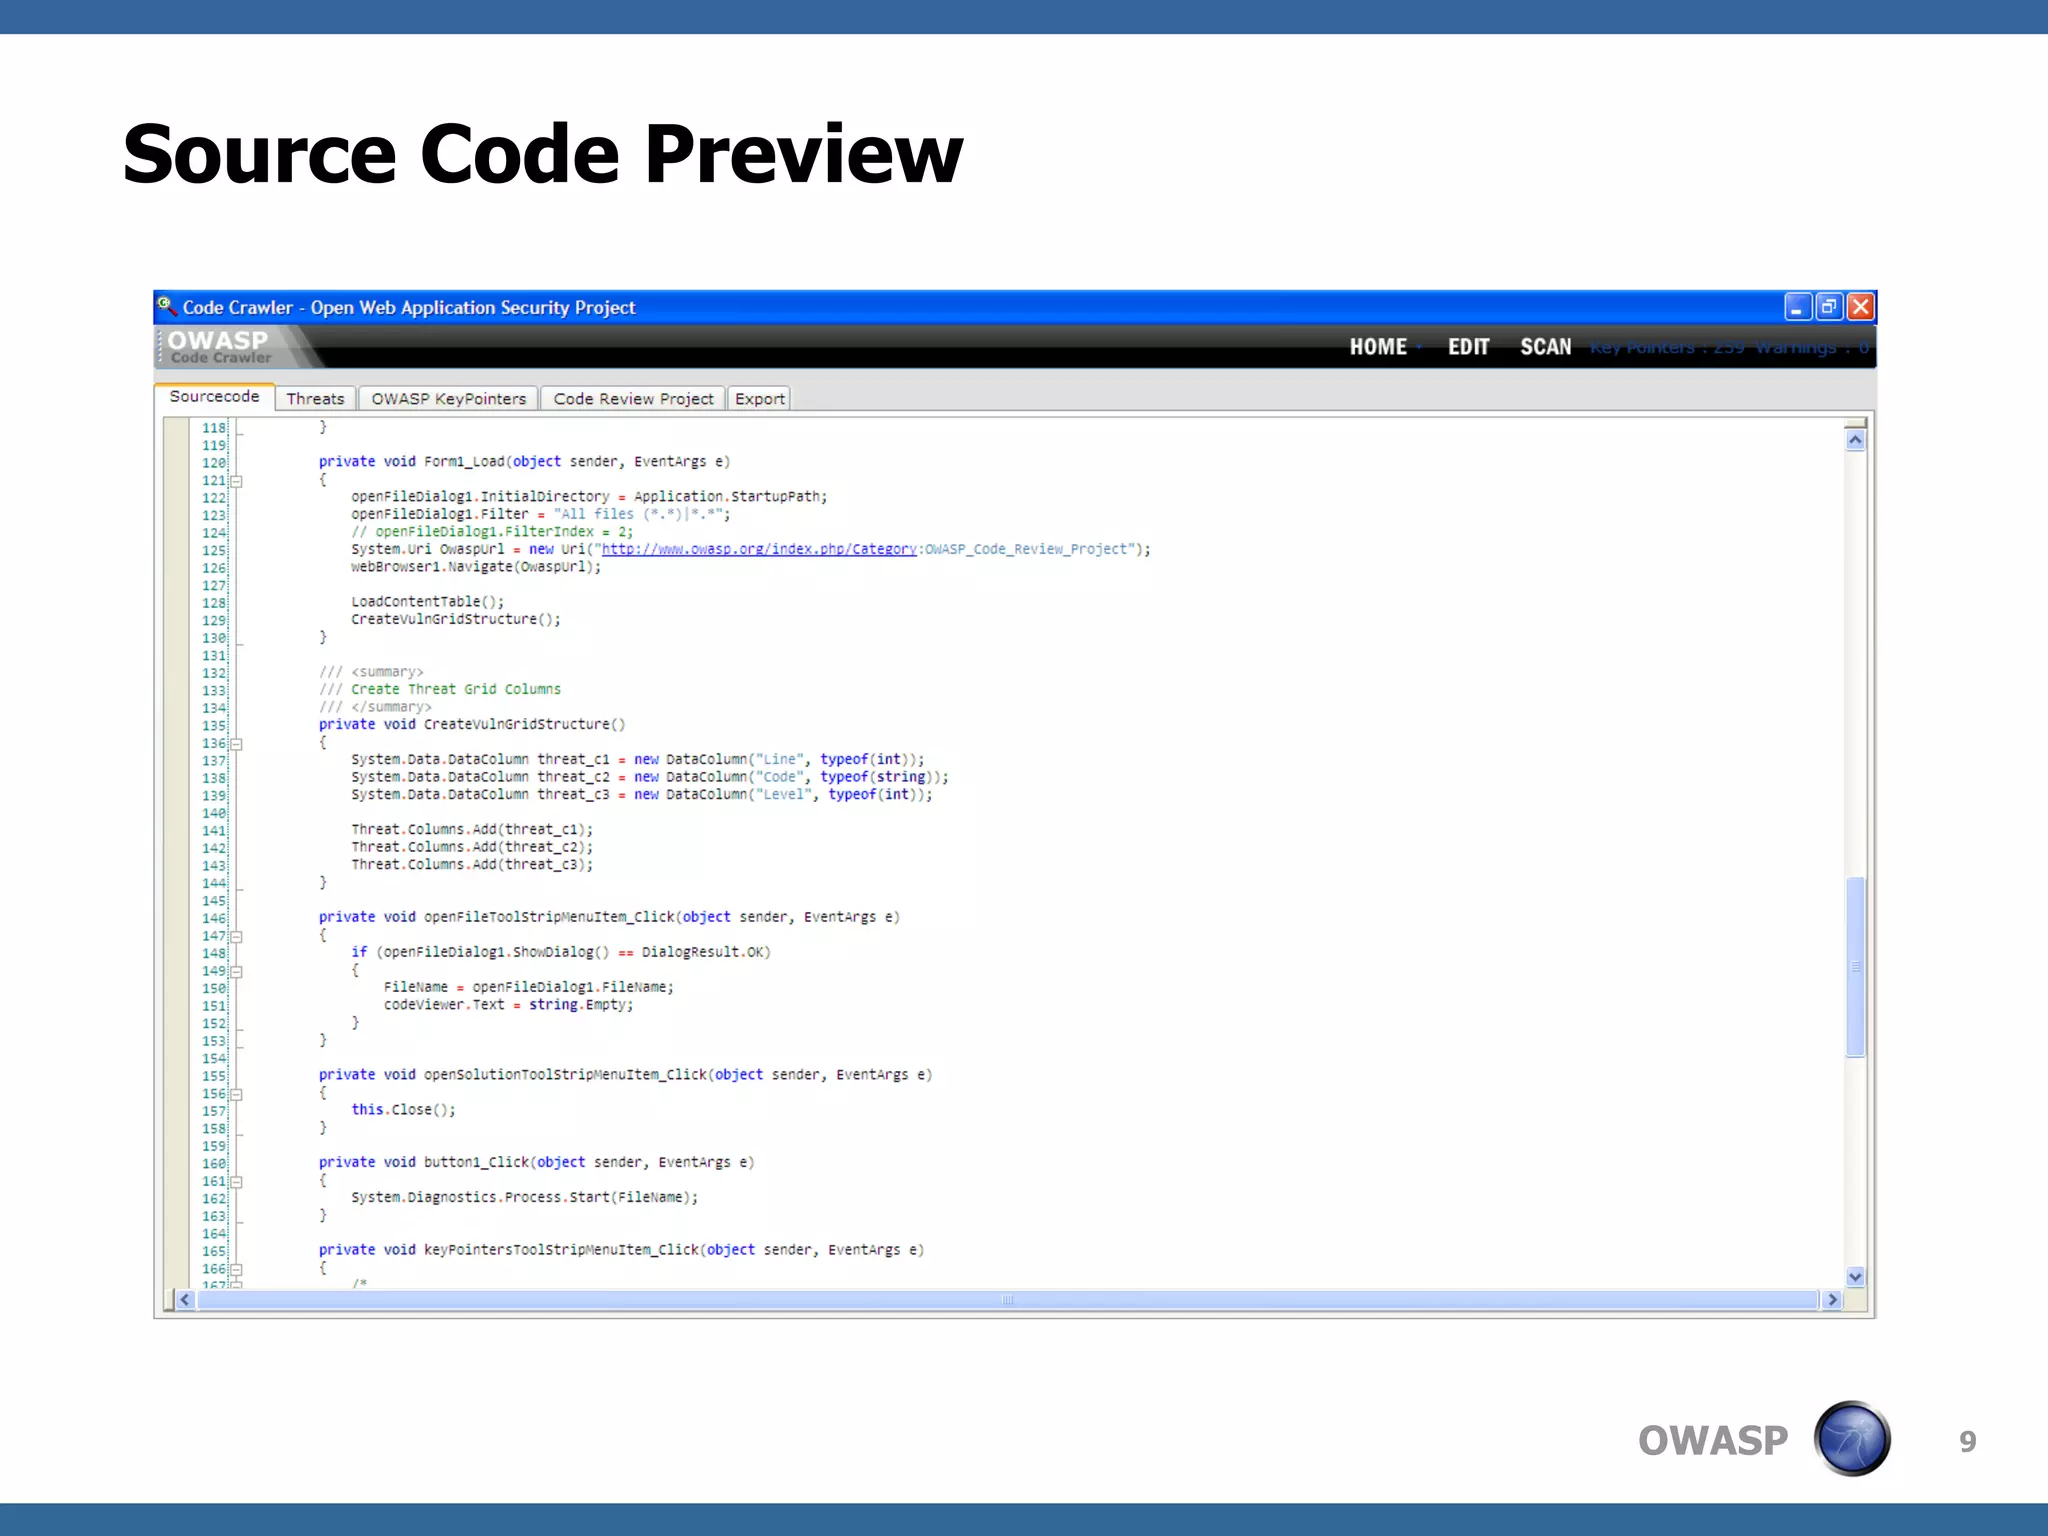Viewport: 2048px width, 1536px height.
Task: Click 'Form1_Load' method name in code
Action: point(464,461)
